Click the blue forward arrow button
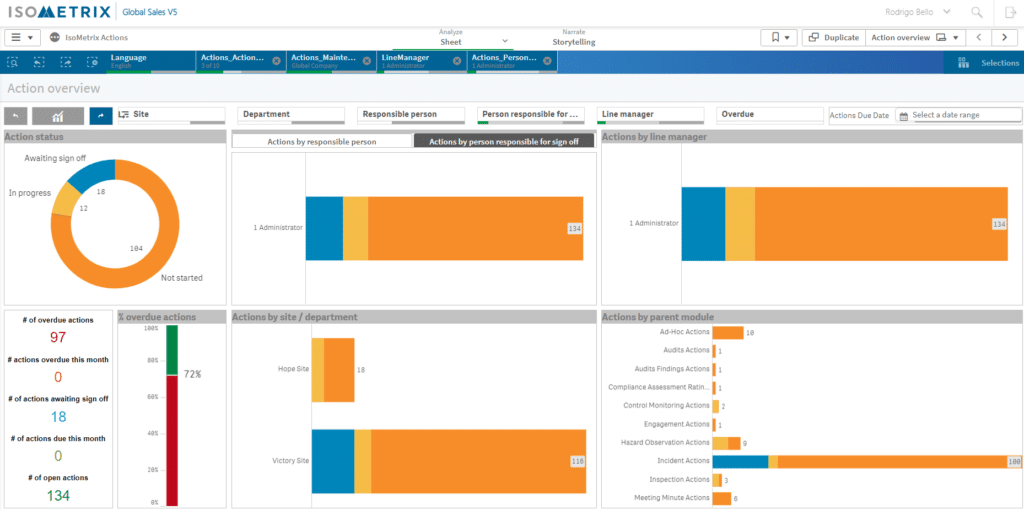The width and height of the screenshot is (1024, 510). coord(101,116)
